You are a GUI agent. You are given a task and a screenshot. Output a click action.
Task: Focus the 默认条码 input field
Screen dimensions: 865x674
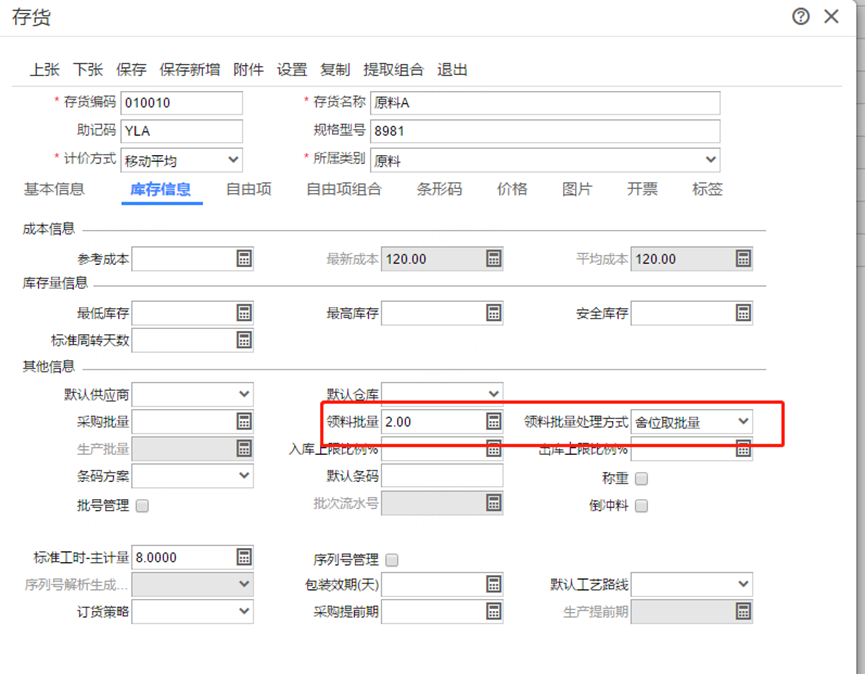(x=442, y=475)
